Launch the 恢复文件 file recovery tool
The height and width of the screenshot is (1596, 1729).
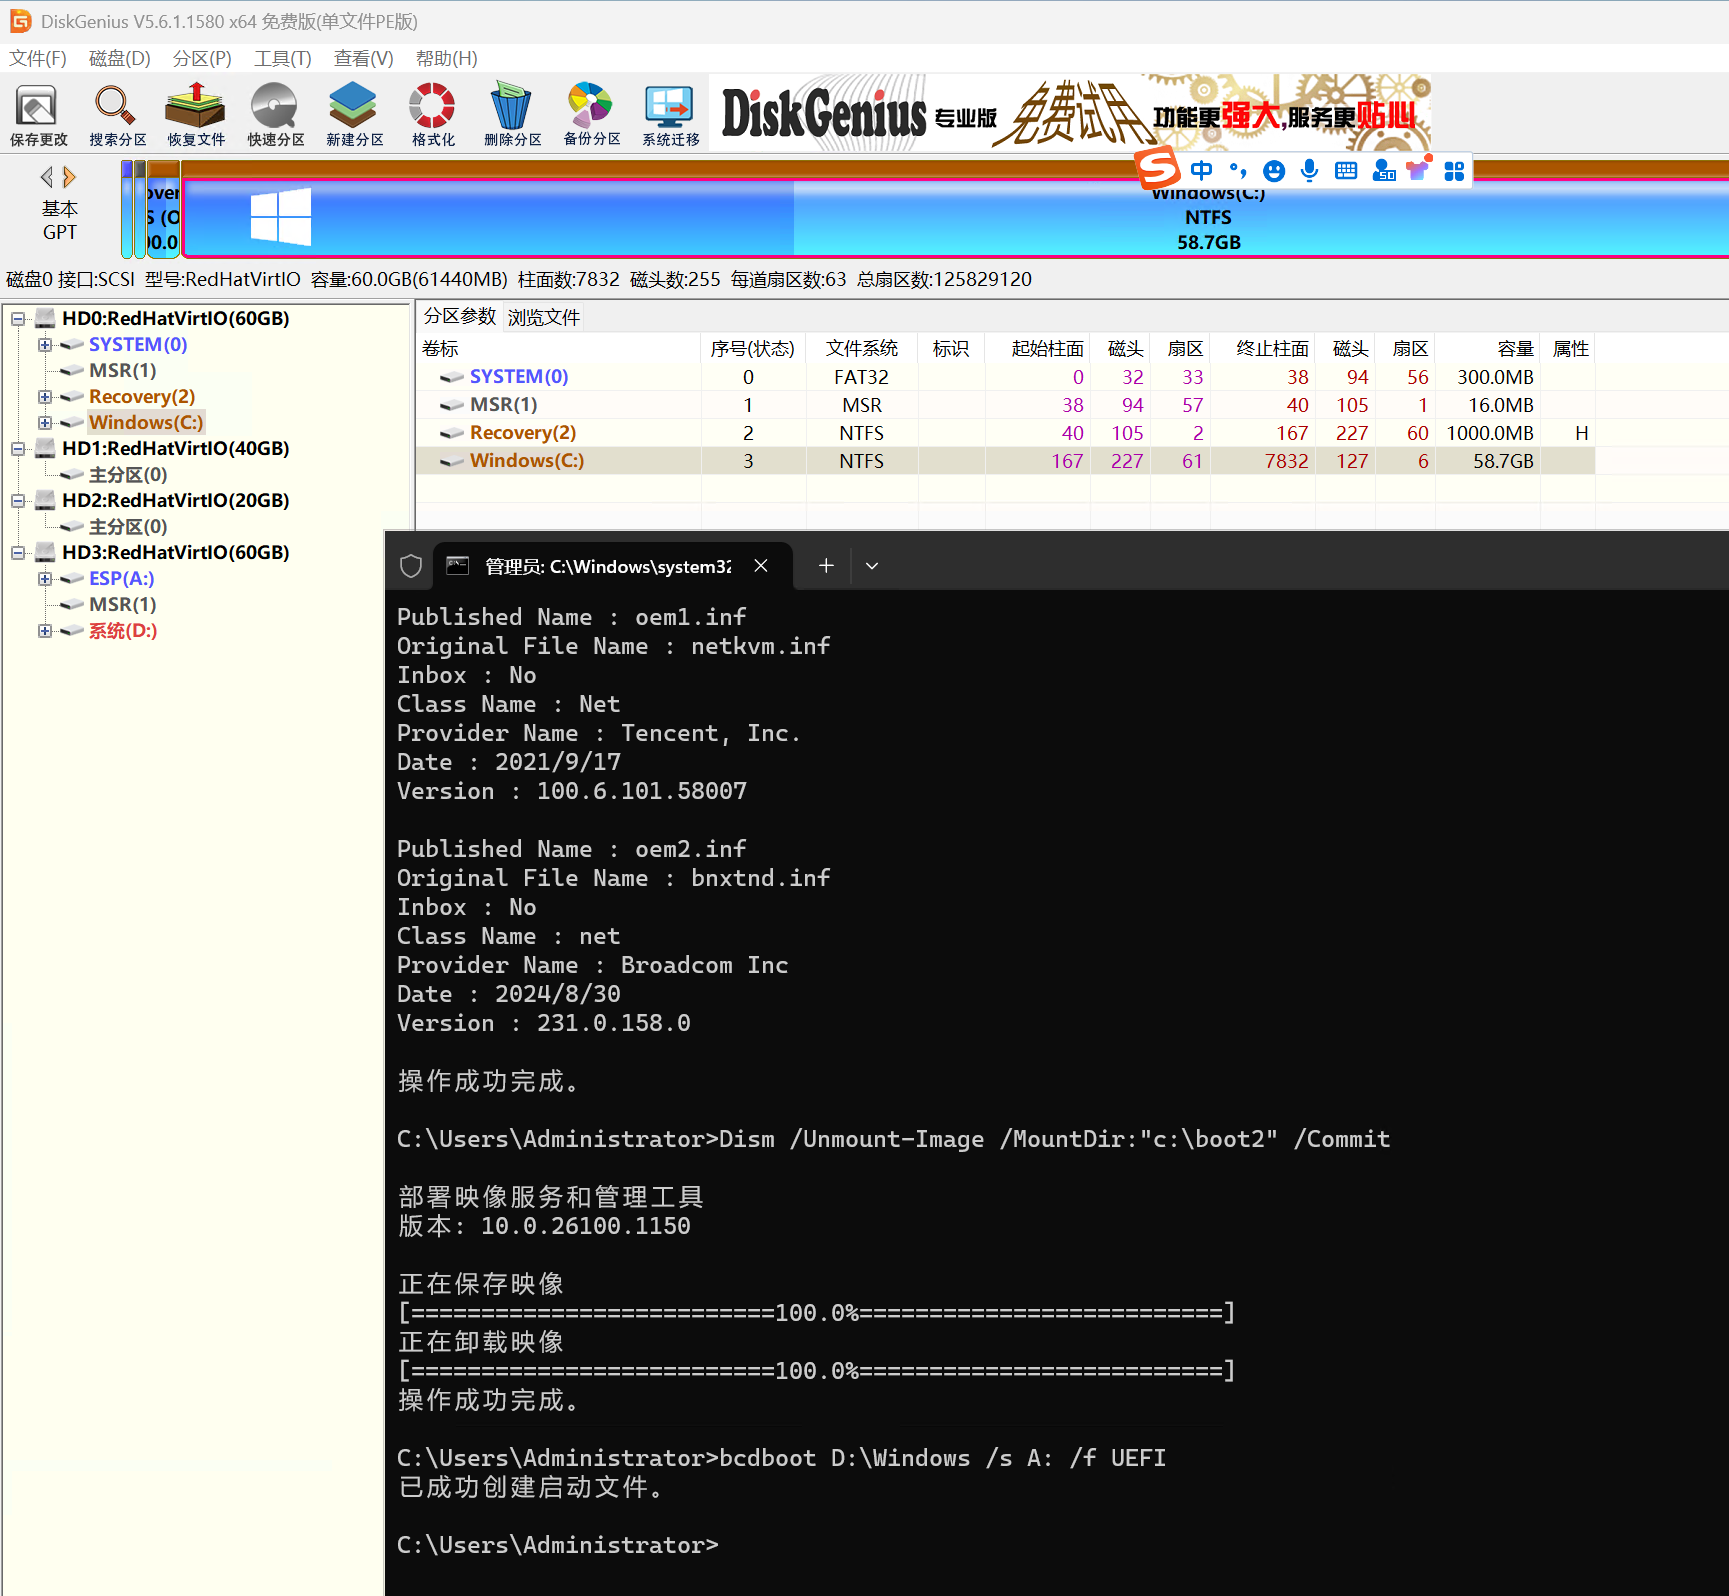(x=196, y=115)
